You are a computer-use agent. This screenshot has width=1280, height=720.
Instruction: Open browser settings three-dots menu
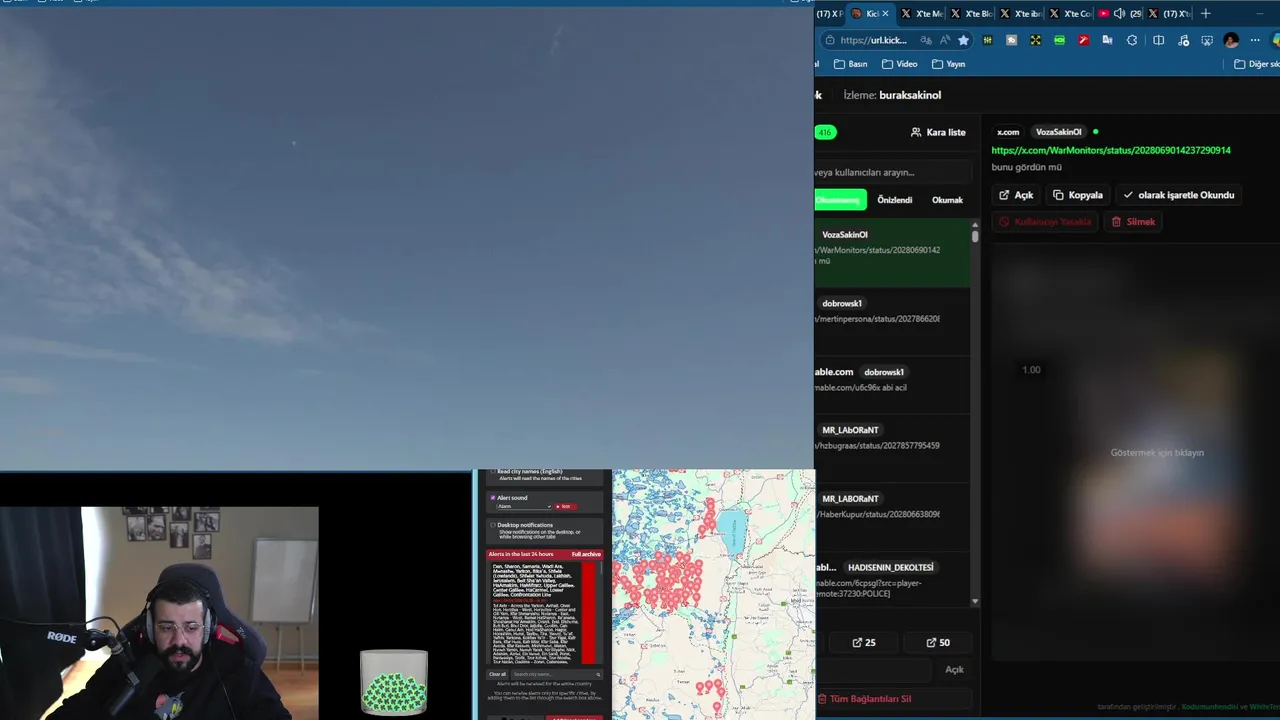coord(1255,40)
